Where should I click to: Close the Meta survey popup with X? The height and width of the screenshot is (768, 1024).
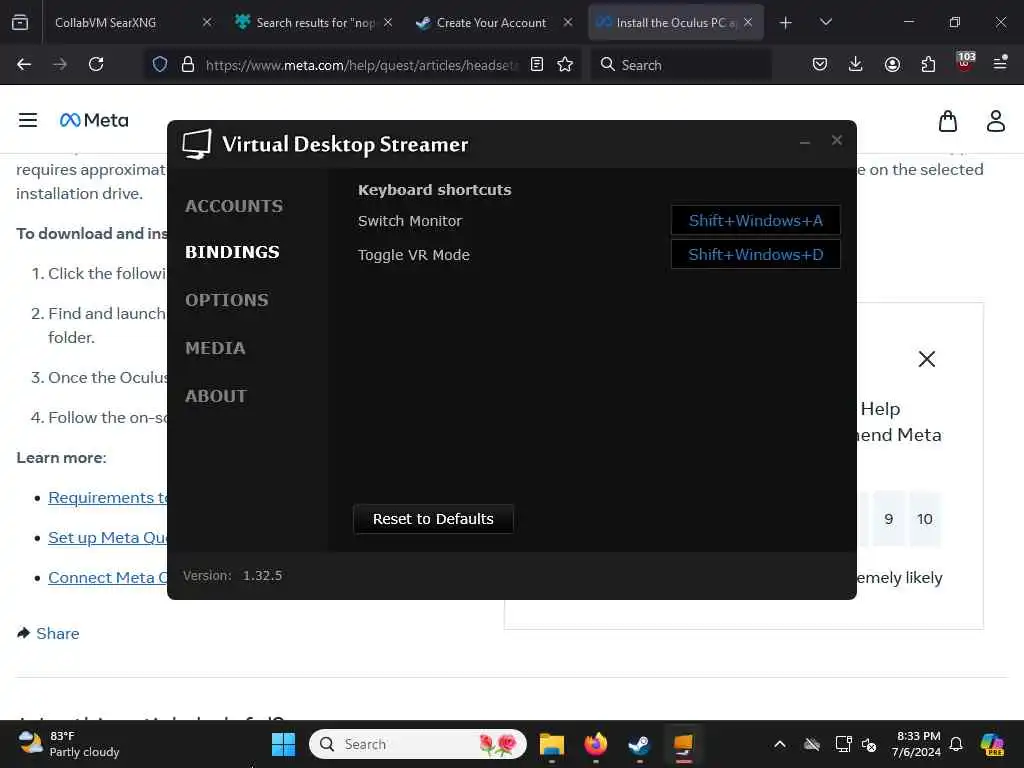tap(927, 359)
